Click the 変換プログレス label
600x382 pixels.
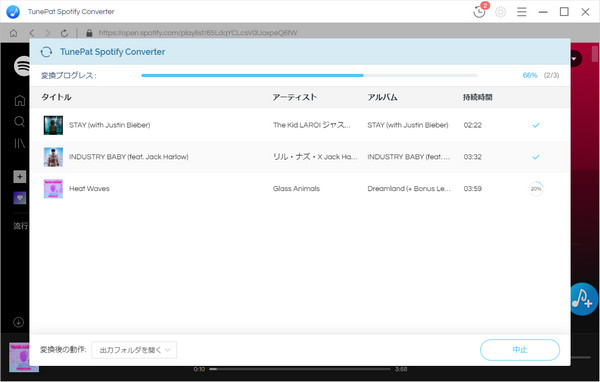coord(68,75)
